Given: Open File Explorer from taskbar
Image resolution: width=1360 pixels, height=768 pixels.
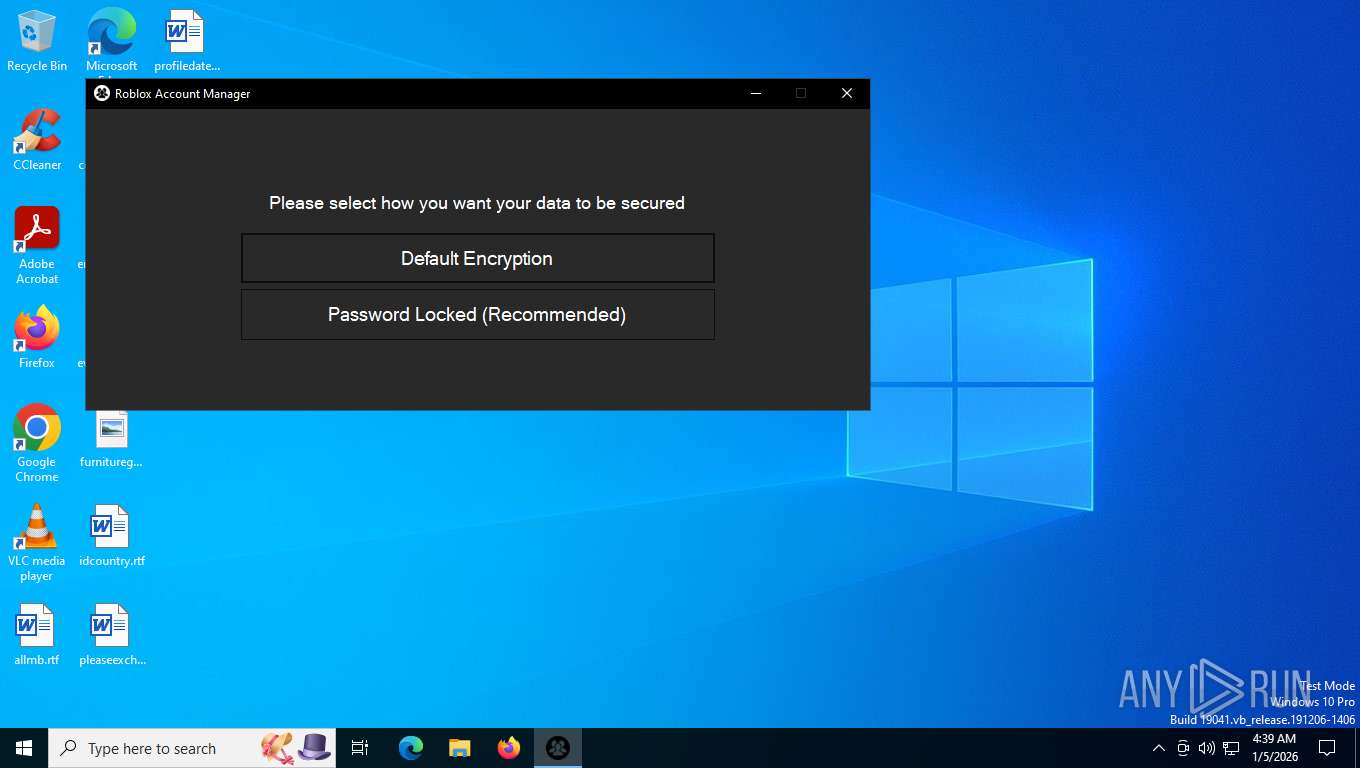Looking at the screenshot, I should click(x=459, y=748).
